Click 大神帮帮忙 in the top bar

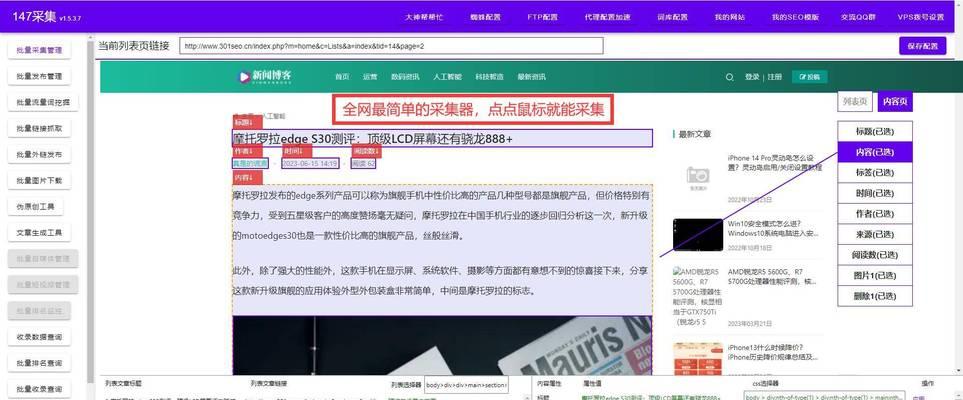pos(423,17)
